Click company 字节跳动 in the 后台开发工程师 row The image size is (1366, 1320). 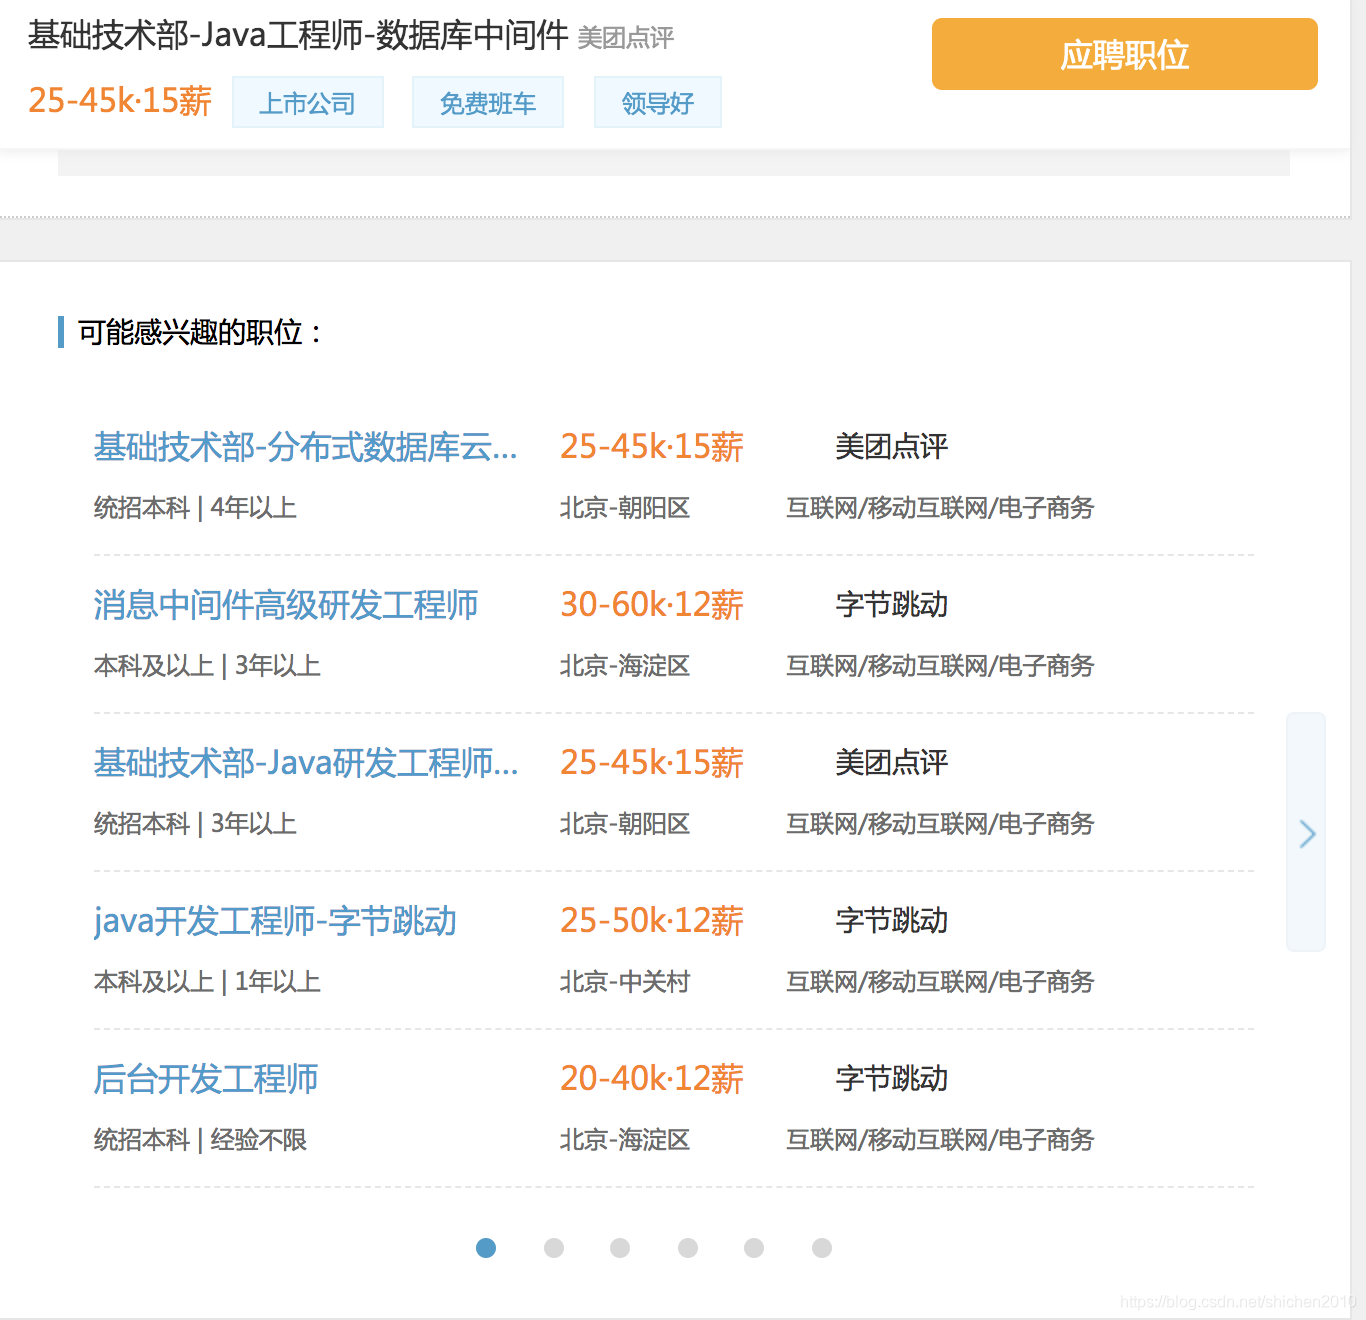click(892, 1079)
